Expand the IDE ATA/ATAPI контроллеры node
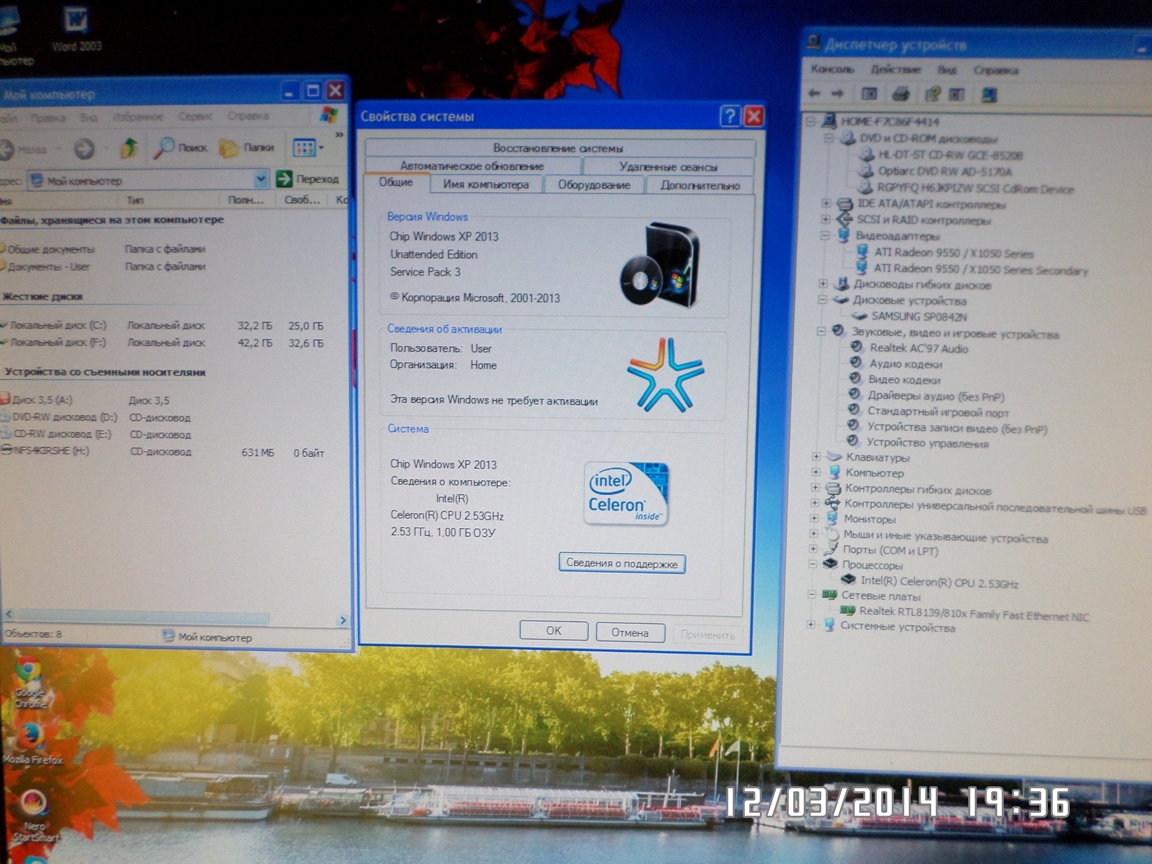 pos(826,204)
